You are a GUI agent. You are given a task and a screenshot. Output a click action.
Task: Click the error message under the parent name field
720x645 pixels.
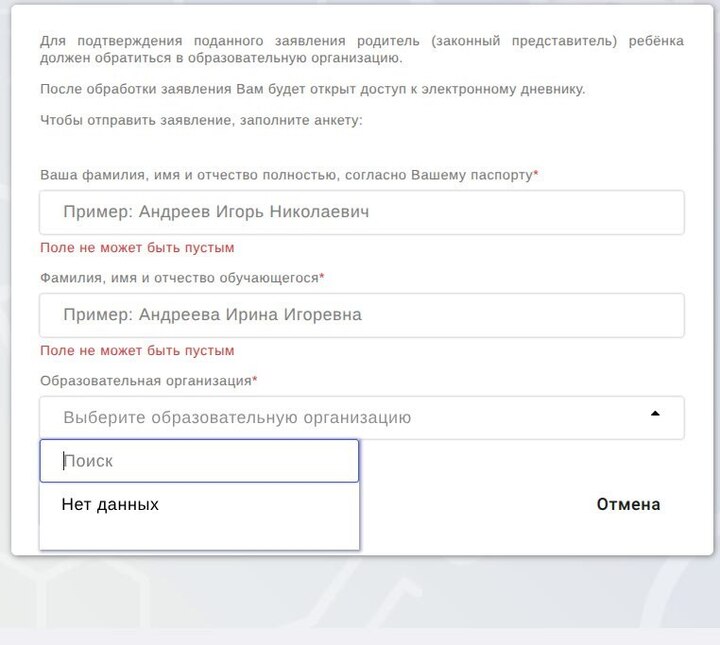click(137, 248)
